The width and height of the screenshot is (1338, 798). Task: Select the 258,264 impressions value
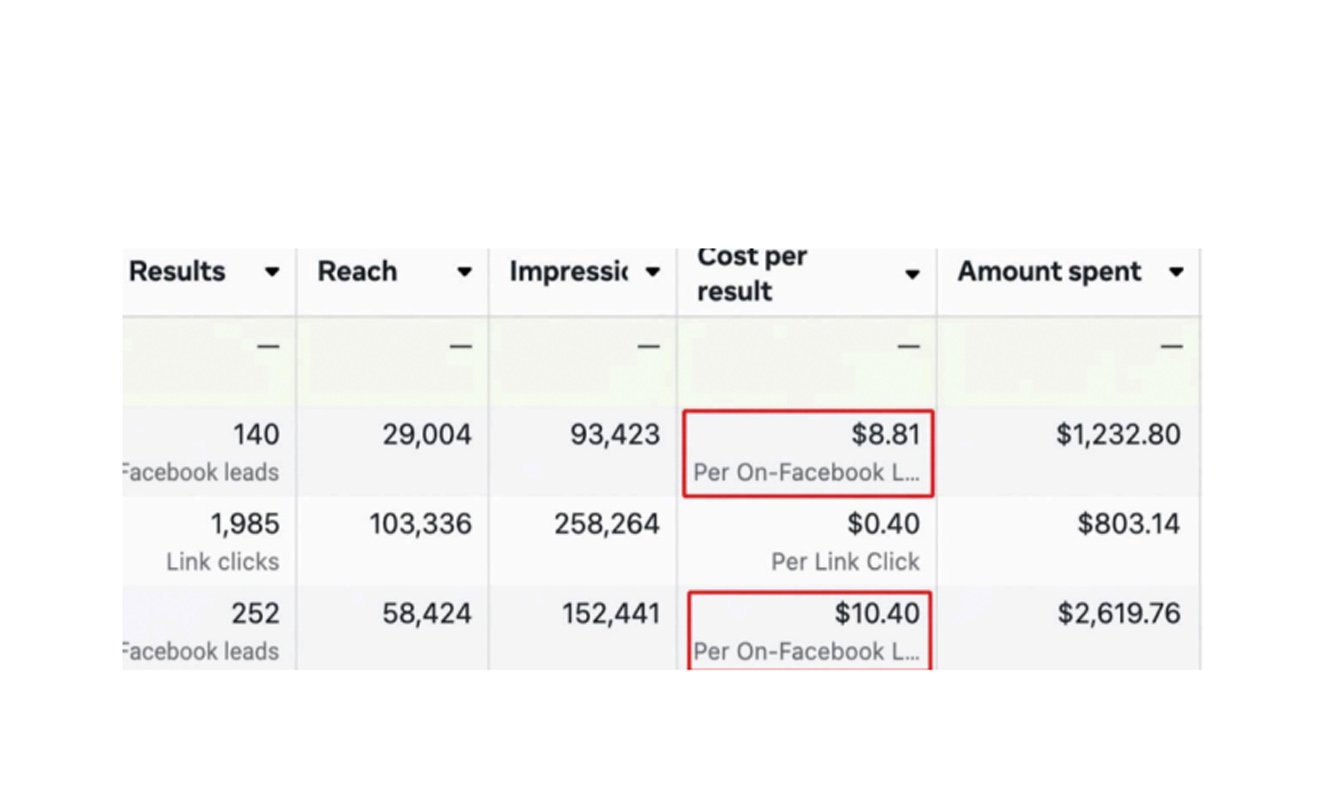(607, 524)
